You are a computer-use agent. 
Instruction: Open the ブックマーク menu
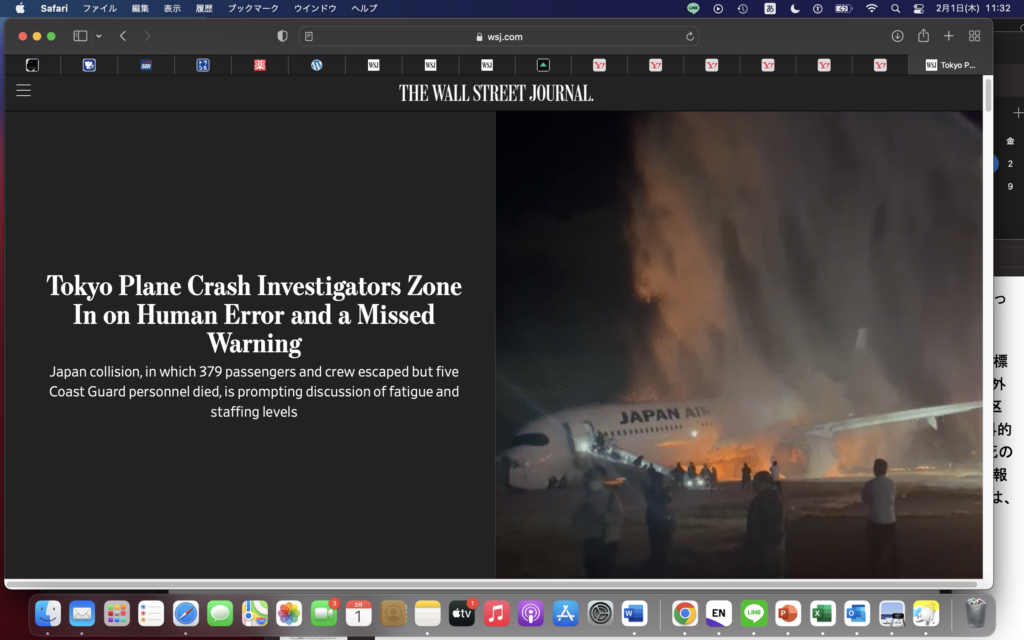point(253,8)
